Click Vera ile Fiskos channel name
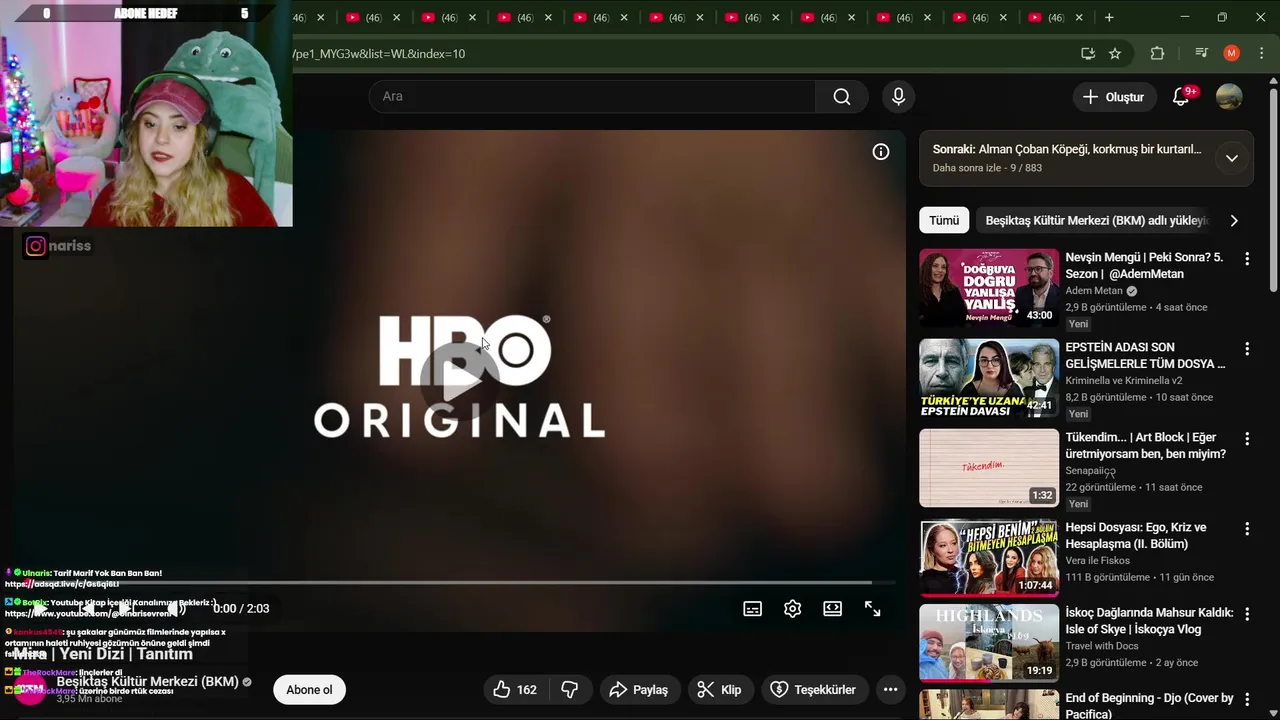The height and width of the screenshot is (720, 1280). point(1097,561)
